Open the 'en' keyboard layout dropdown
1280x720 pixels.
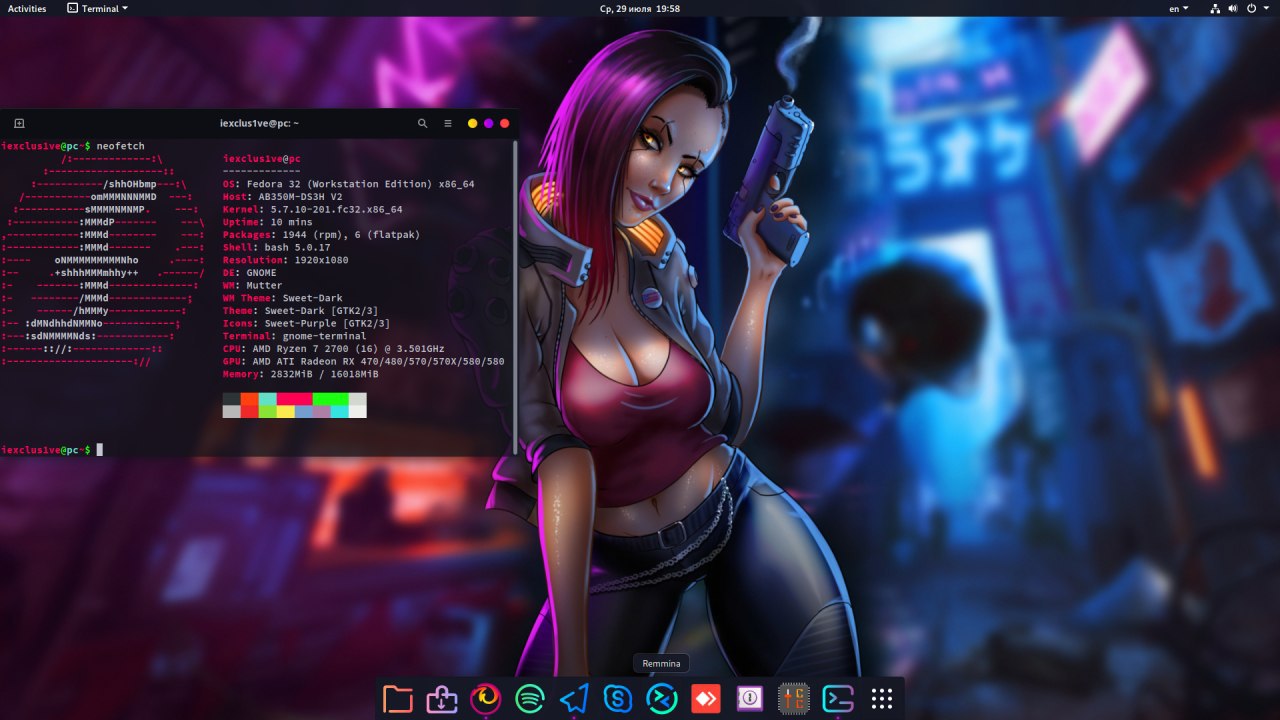click(x=1179, y=8)
